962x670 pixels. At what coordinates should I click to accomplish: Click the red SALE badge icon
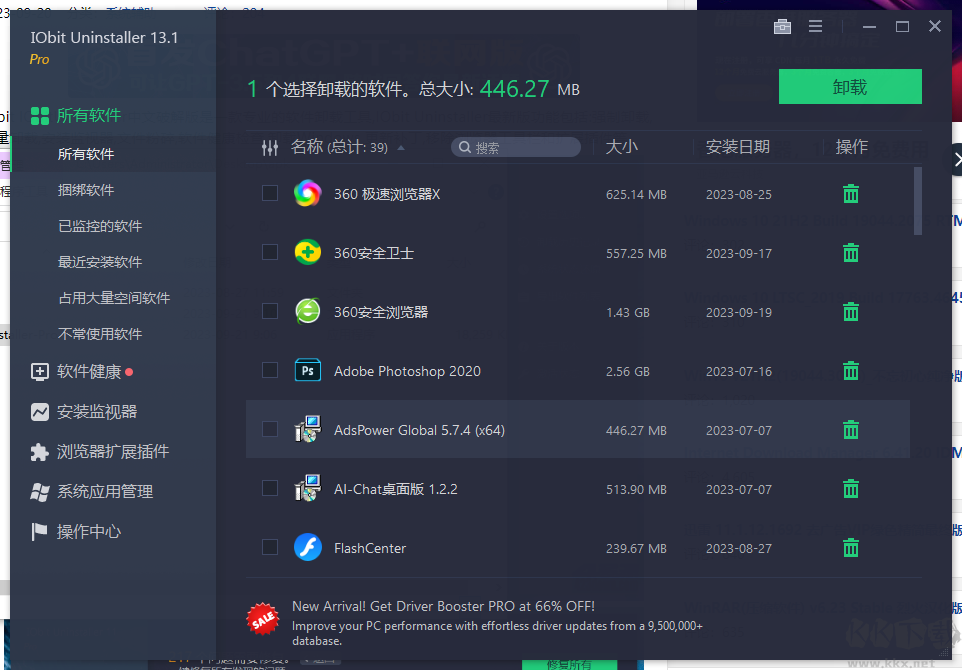pos(263,619)
